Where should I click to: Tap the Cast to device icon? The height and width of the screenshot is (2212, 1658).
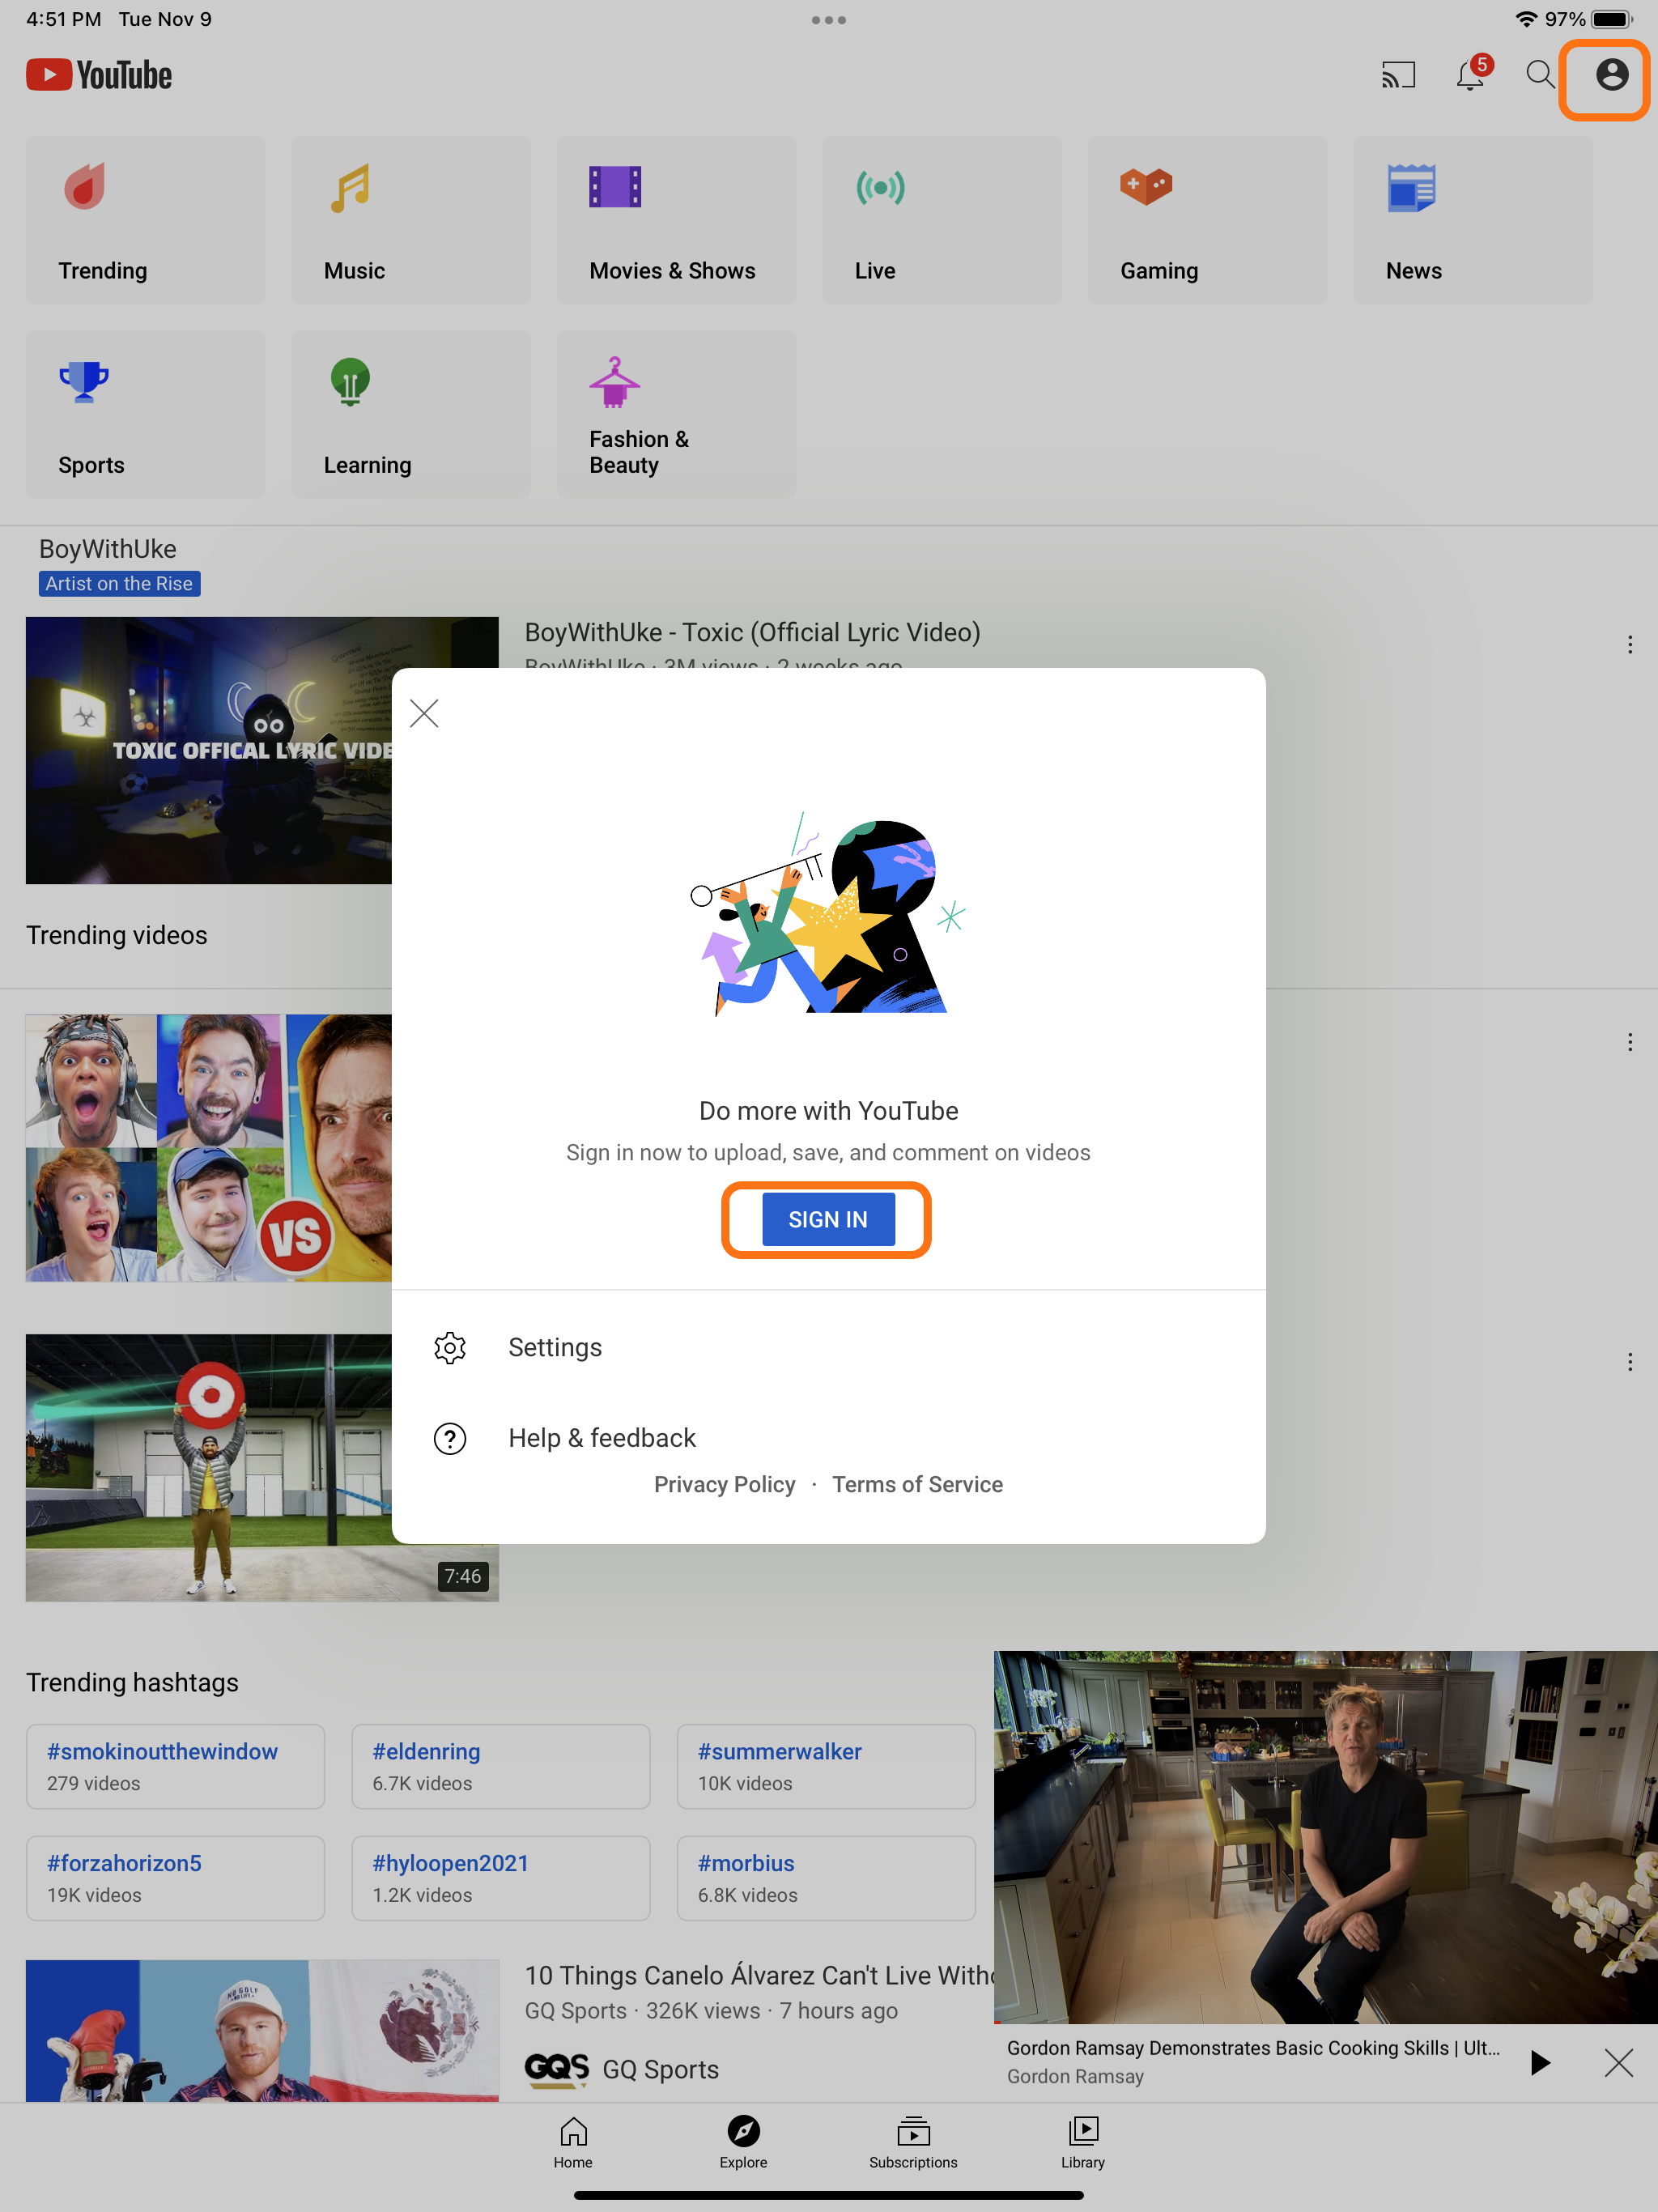point(1398,76)
